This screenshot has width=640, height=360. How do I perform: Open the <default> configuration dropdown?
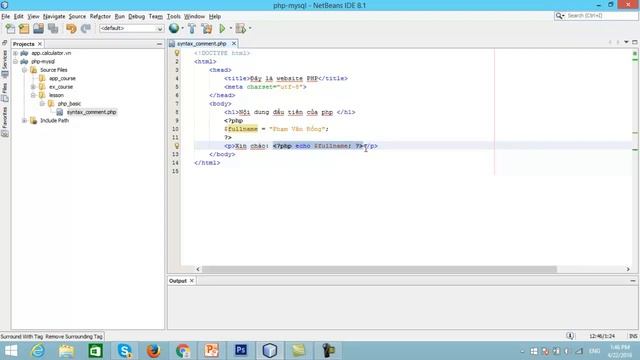[x=131, y=29]
